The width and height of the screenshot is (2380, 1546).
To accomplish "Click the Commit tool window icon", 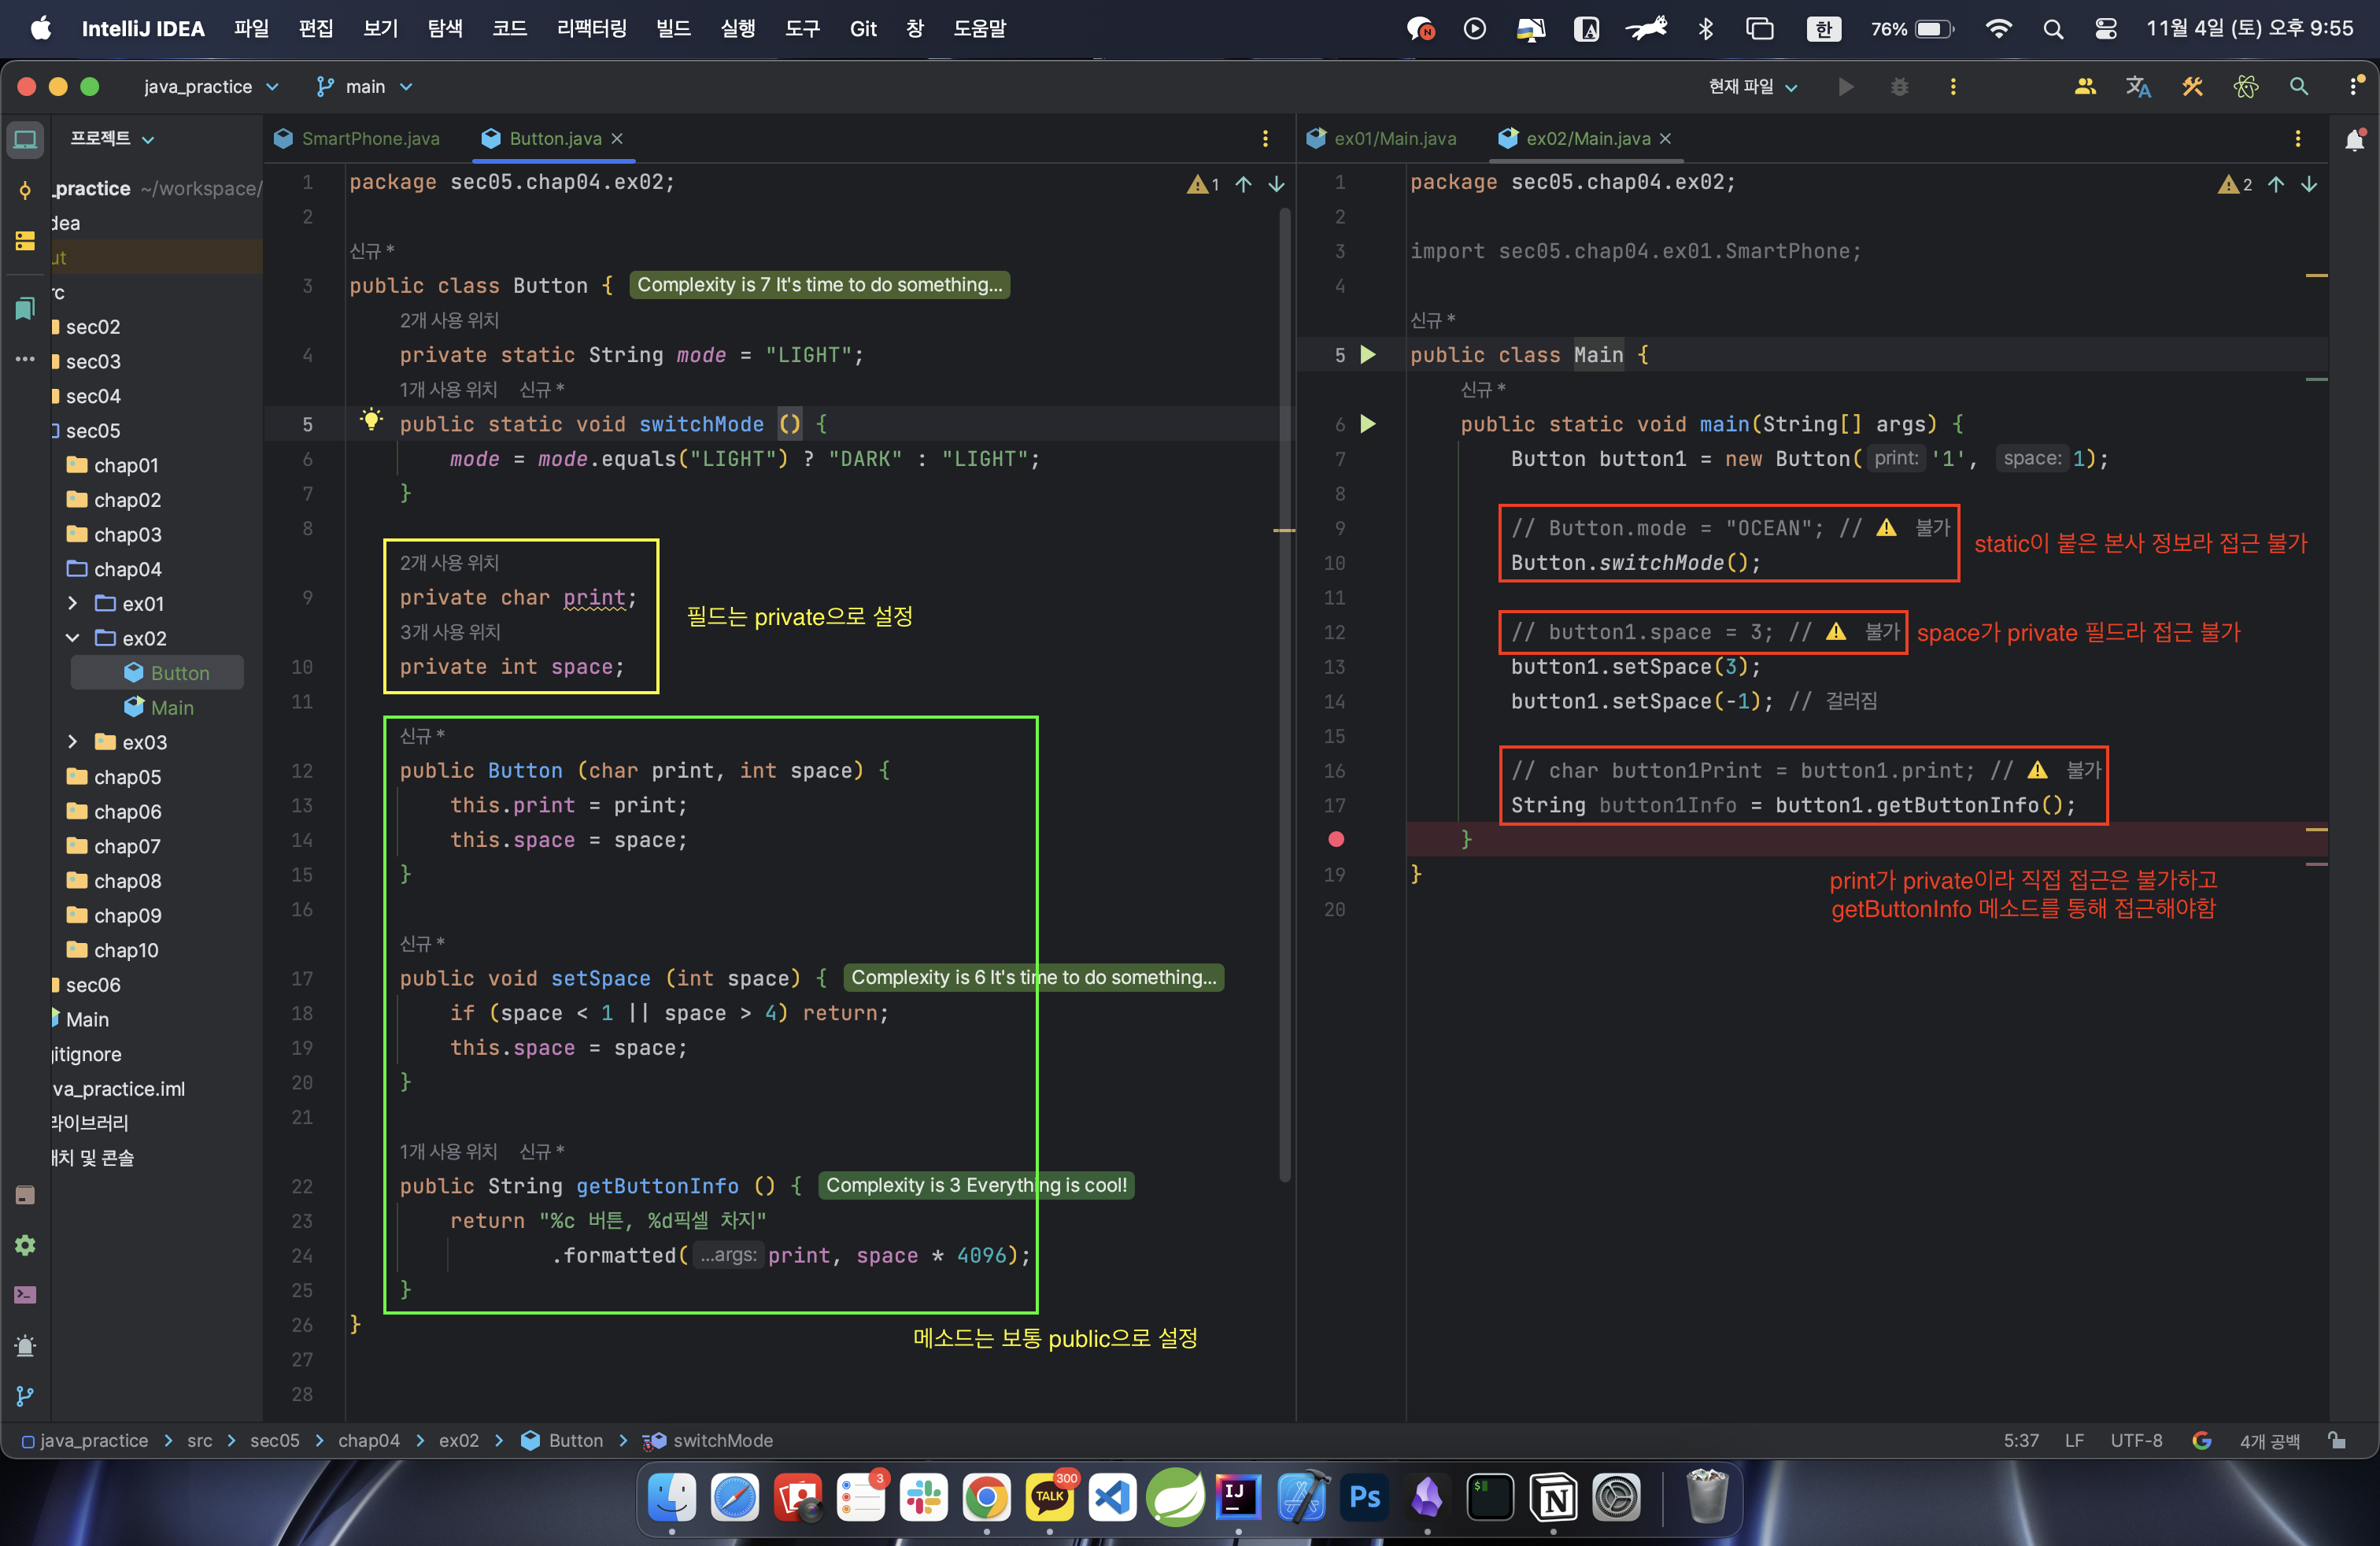I will click(x=25, y=190).
